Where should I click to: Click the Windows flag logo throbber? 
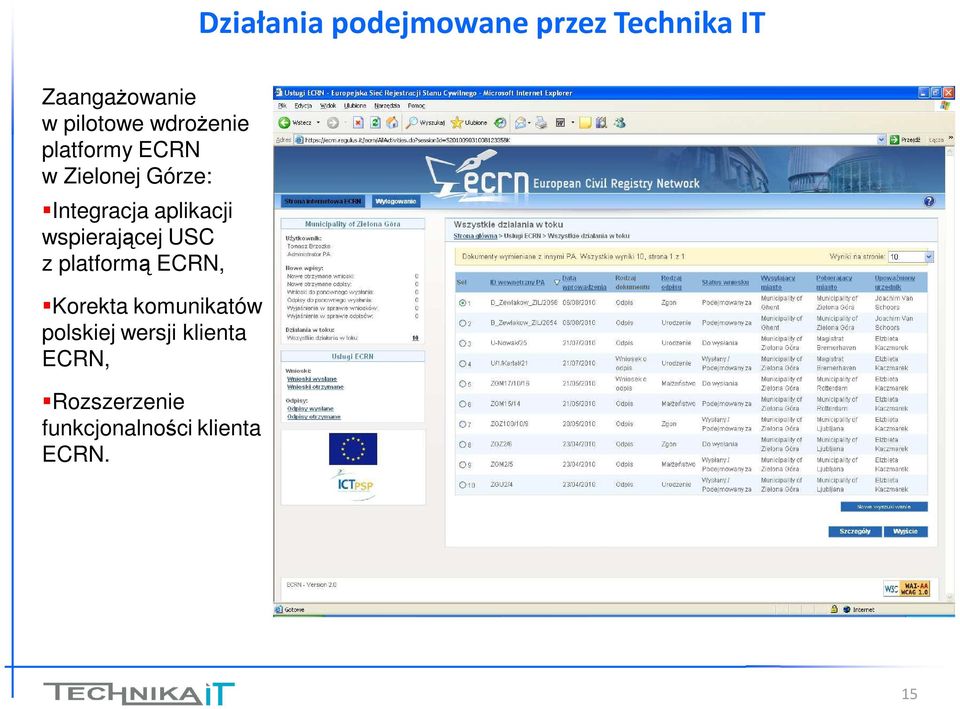pos(945,106)
